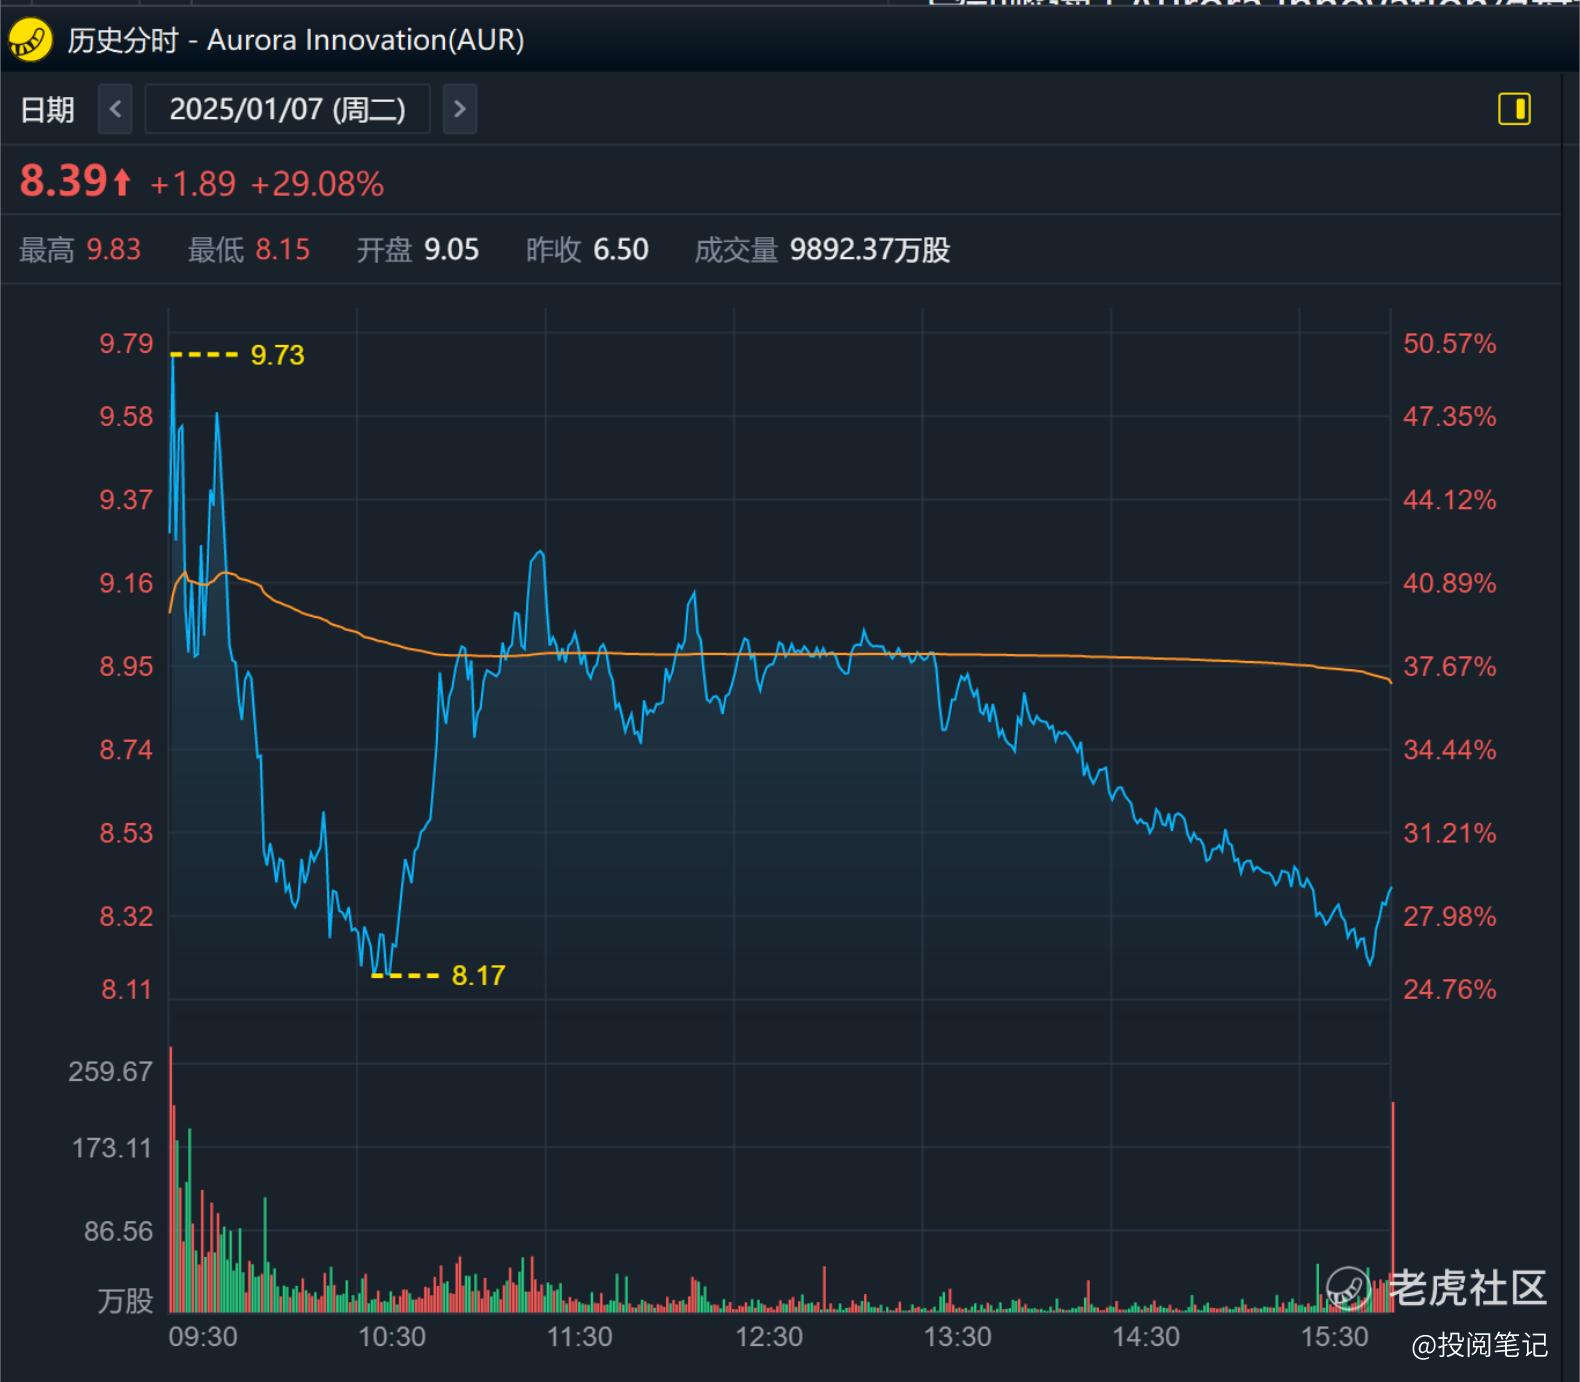Click the 37.67% percent axis label
This screenshot has width=1580, height=1382.
1450,666
